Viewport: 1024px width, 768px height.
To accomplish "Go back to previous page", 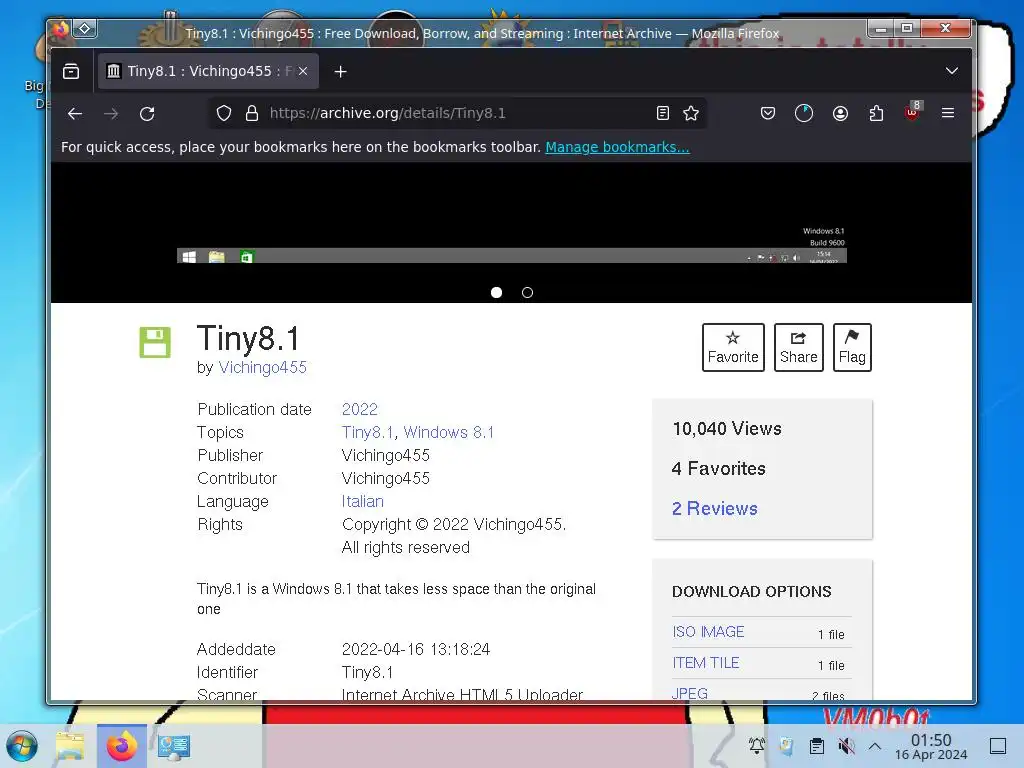I will (x=75, y=114).
